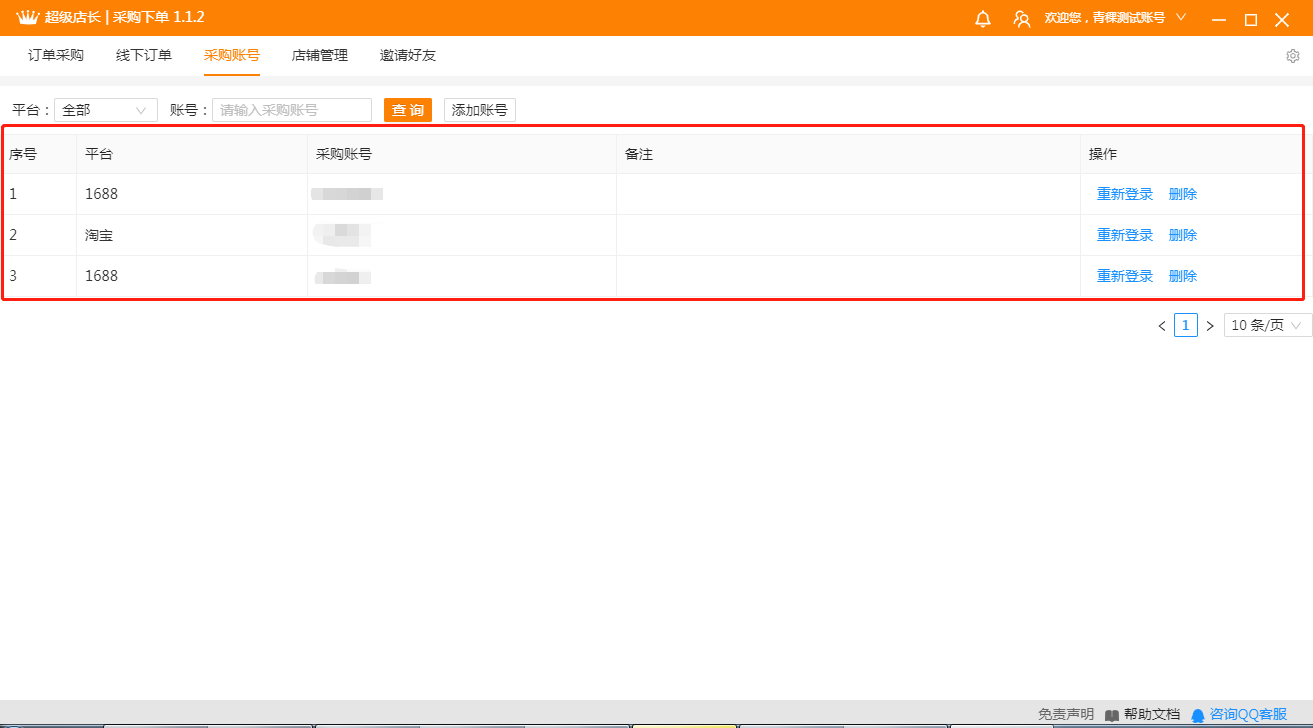
Task: Expand the account menu arrow beside username
Action: (x=1181, y=18)
